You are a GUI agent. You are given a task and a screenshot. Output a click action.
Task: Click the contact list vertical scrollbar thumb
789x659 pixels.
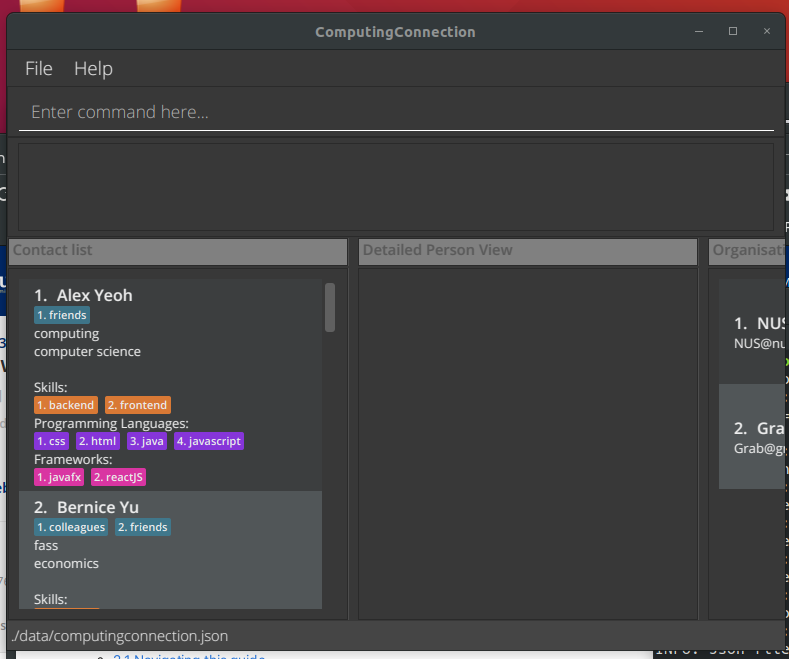click(330, 307)
